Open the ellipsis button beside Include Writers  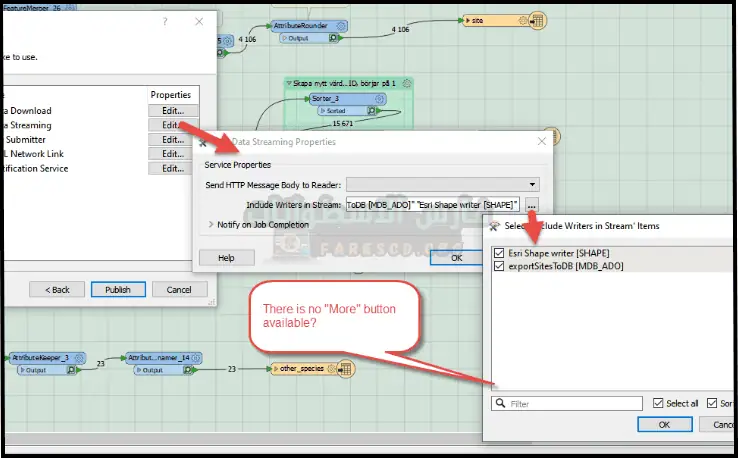tap(531, 204)
